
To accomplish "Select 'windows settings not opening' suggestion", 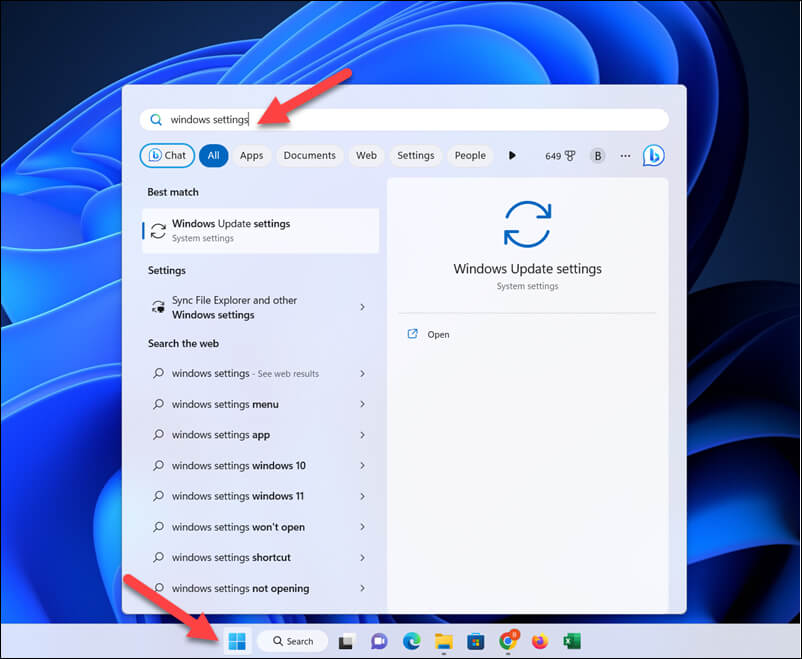I will point(260,588).
